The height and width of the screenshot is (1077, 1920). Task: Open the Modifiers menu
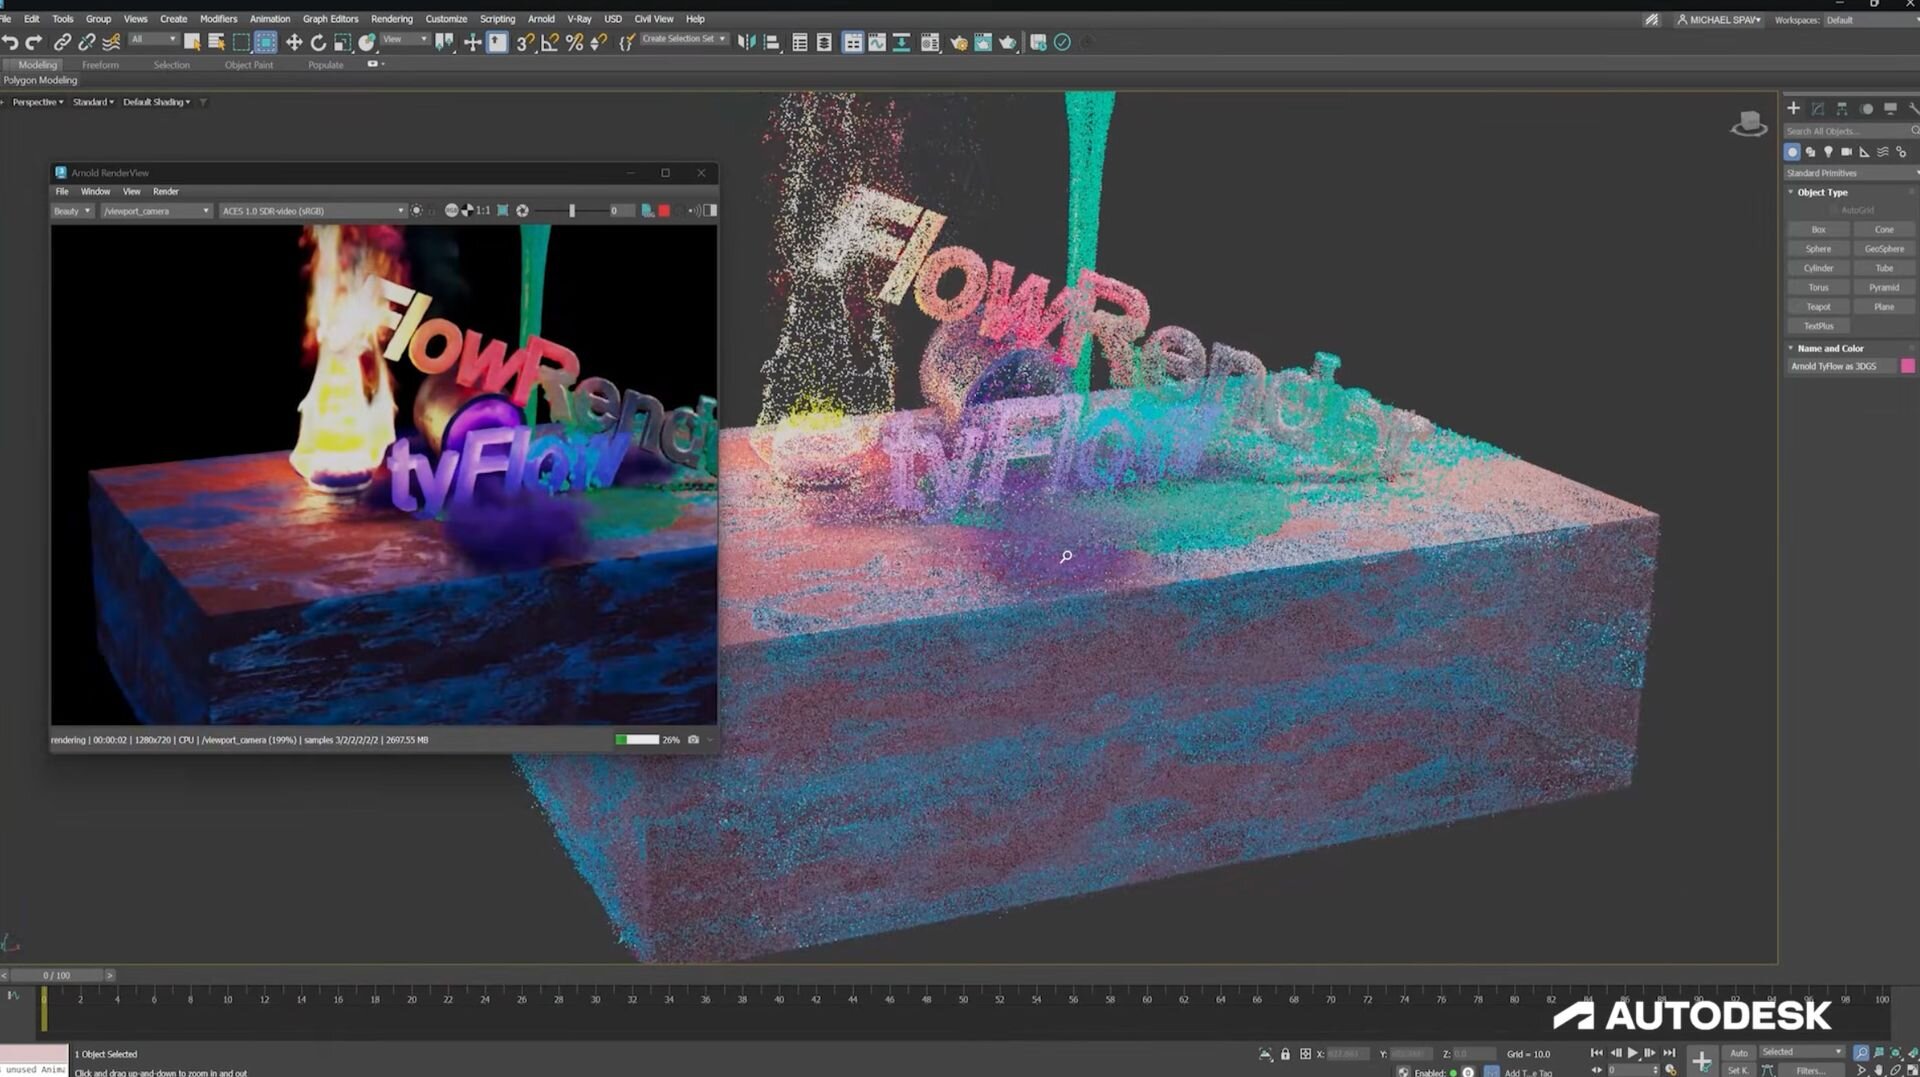click(x=218, y=19)
